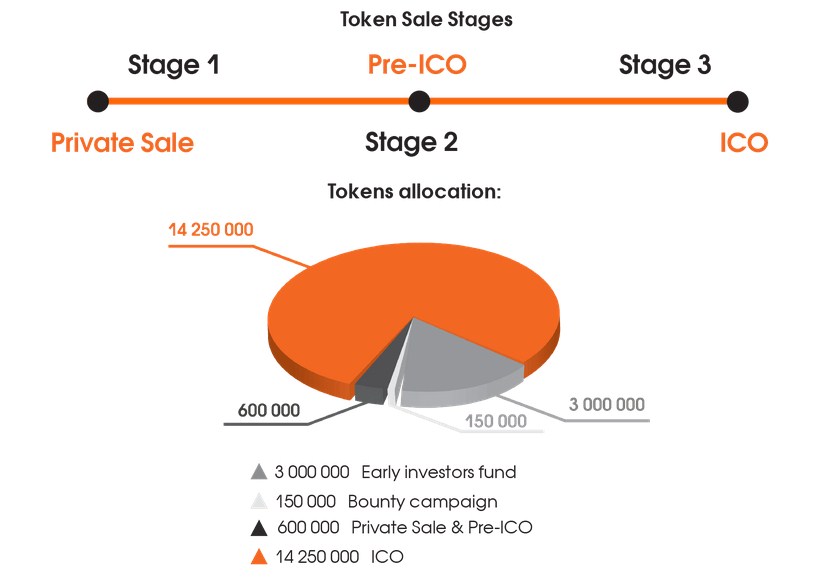829x587 pixels.
Task: Click the Stage 3 heading
Action: [665, 66]
